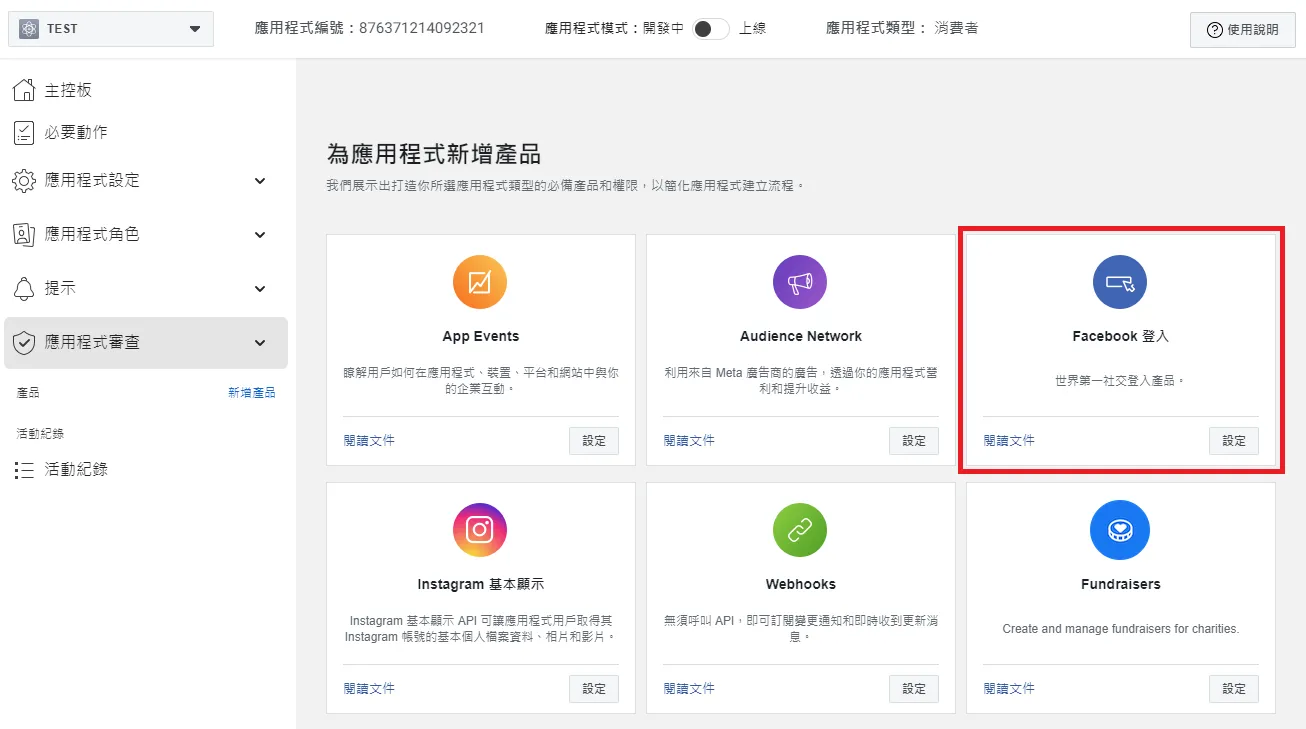This screenshot has height=729, width=1306.
Task: Expand the 提示 chevron
Action: point(260,289)
